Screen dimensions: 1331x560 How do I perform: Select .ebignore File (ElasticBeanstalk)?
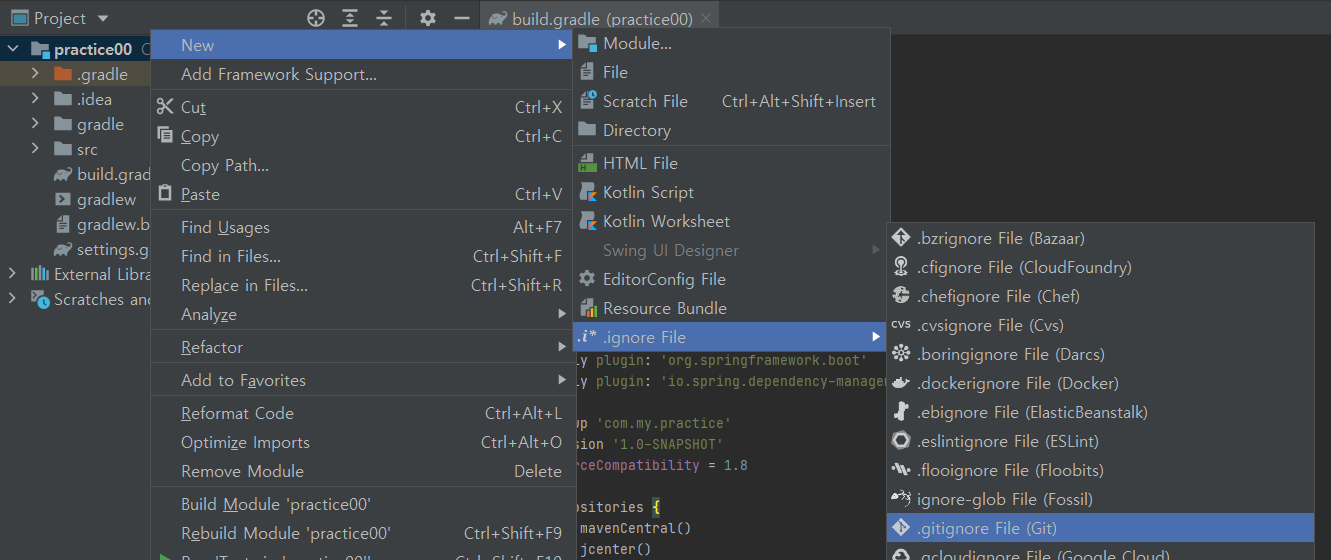point(1100,412)
